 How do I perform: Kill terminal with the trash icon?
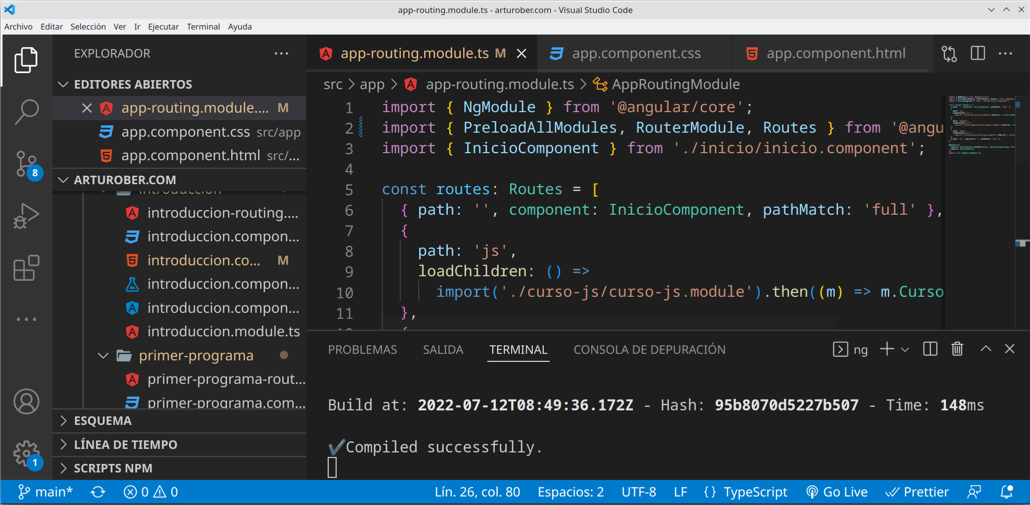coord(957,349)
